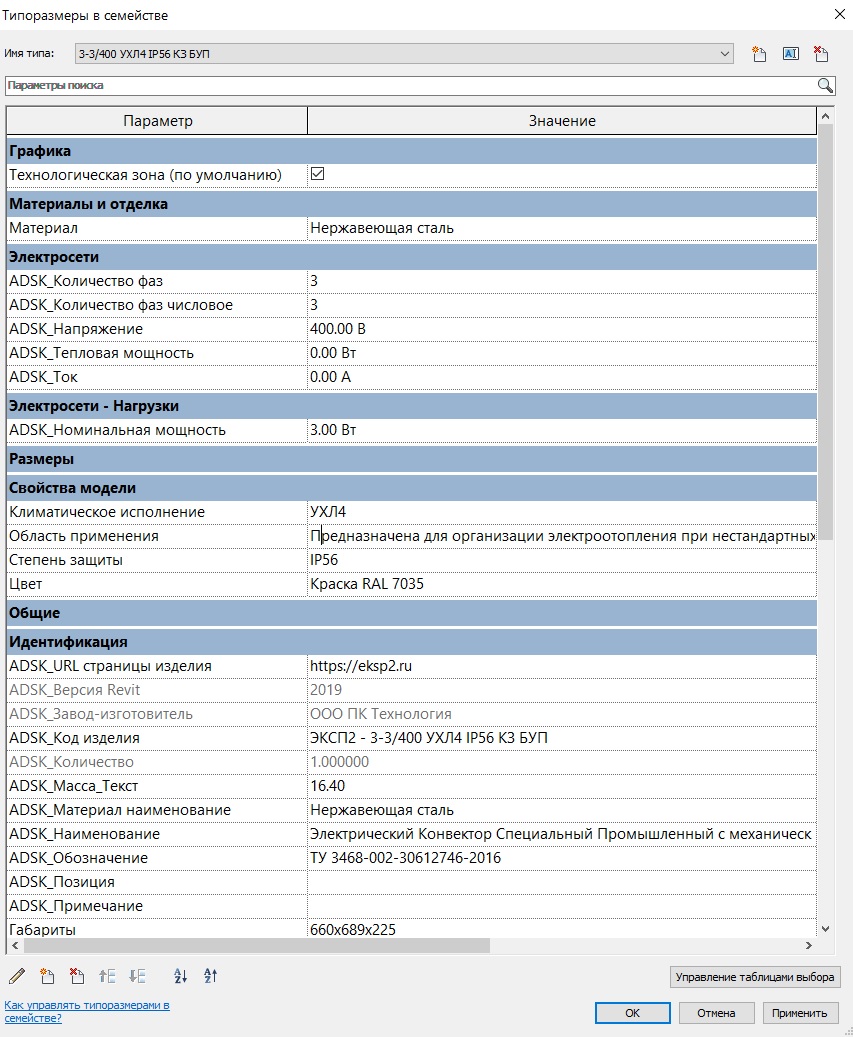Edit parameter with the pencil icon

click(x=17, y=975)
